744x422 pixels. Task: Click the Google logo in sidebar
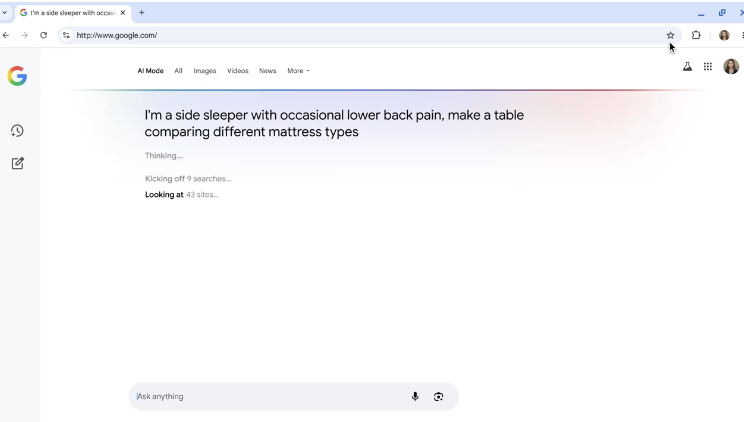click(x=17, y=76)
